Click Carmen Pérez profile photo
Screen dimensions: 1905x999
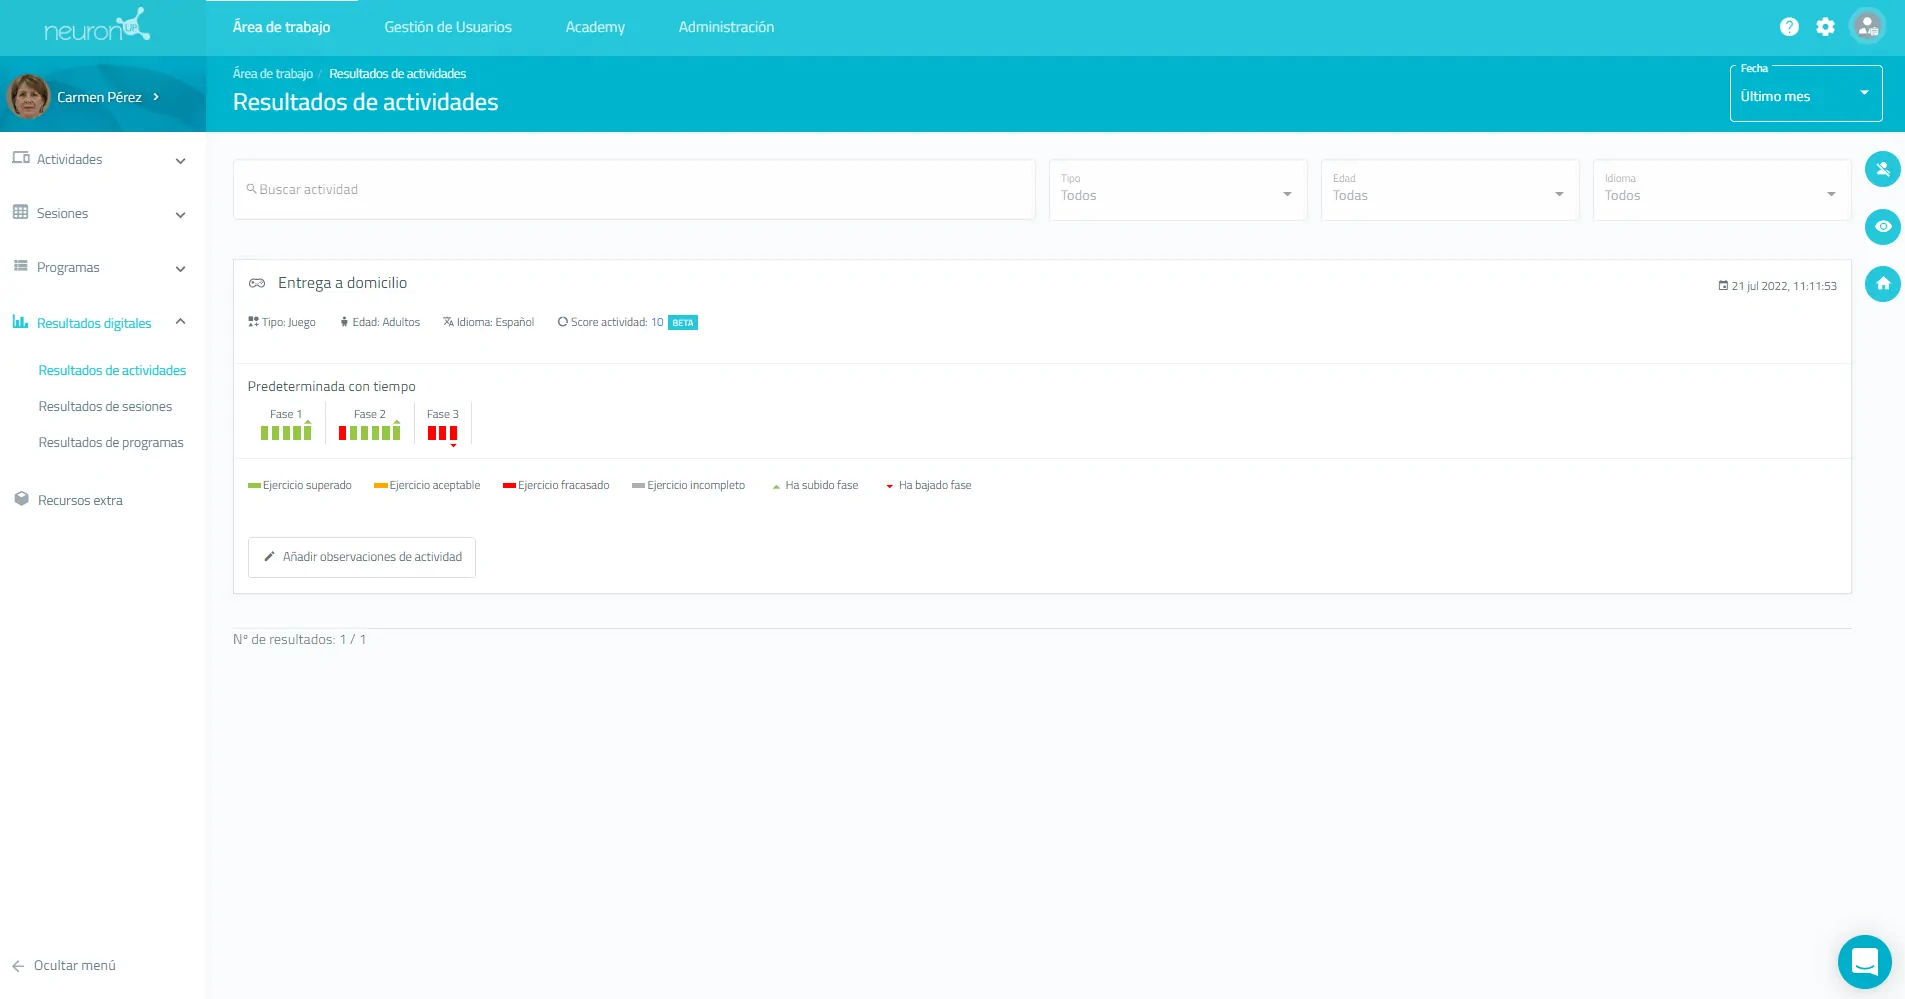click(28, 97)
